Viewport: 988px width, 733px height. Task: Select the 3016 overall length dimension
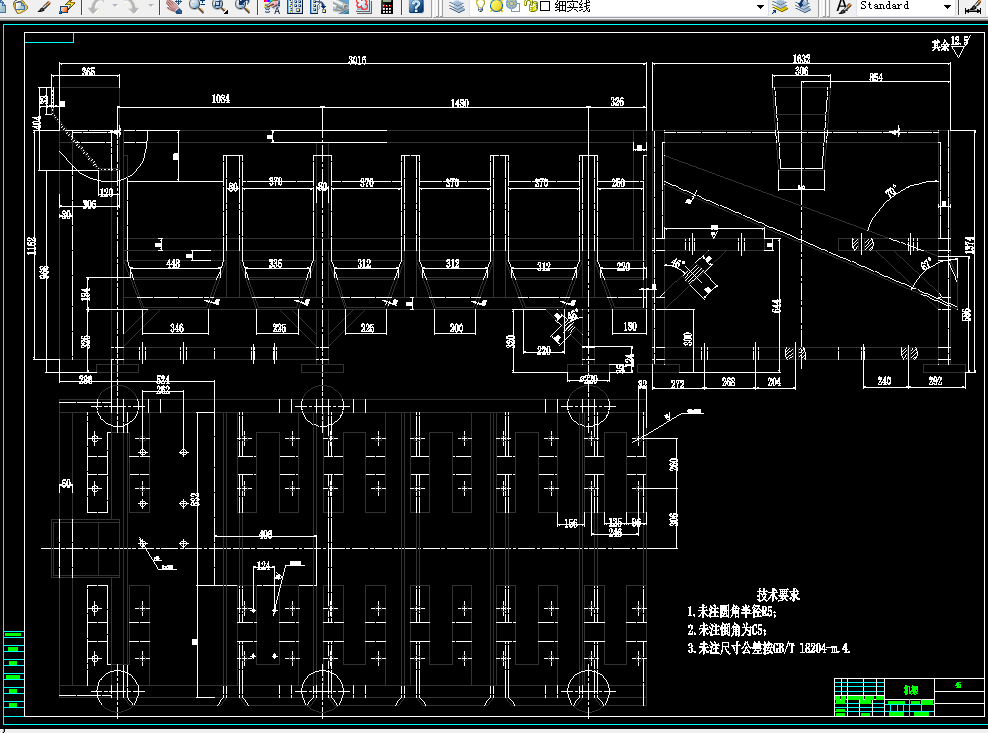point(357,60)
